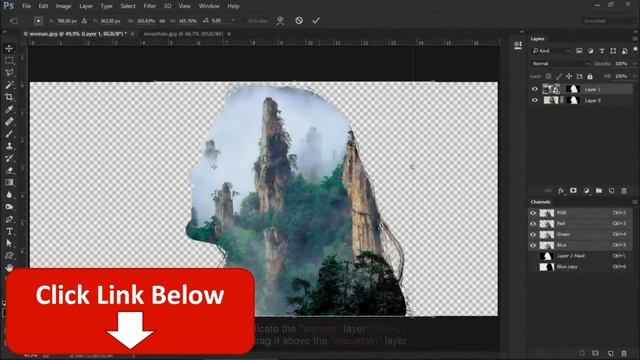Create new layer in Layers panel

pos(611,191)
